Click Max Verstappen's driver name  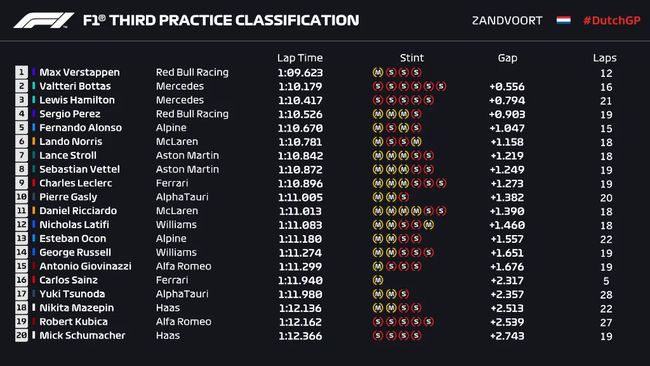pyautogui.click(x=80, y=72)
